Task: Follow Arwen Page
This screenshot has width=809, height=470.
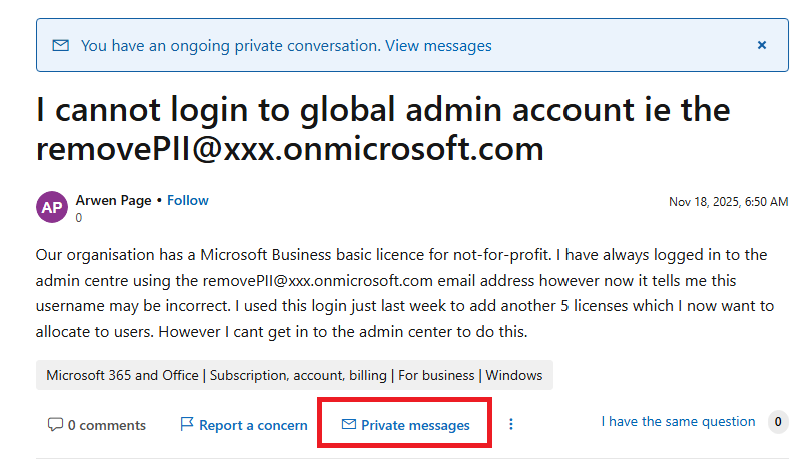Action: point(188,200)
